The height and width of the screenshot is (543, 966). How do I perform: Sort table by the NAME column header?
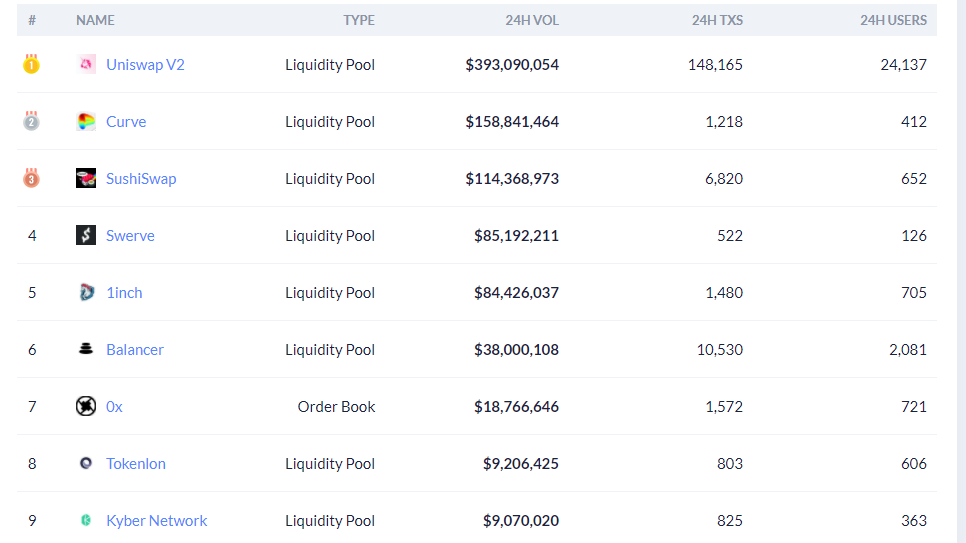pyautogui.click(x=95, y=20)
